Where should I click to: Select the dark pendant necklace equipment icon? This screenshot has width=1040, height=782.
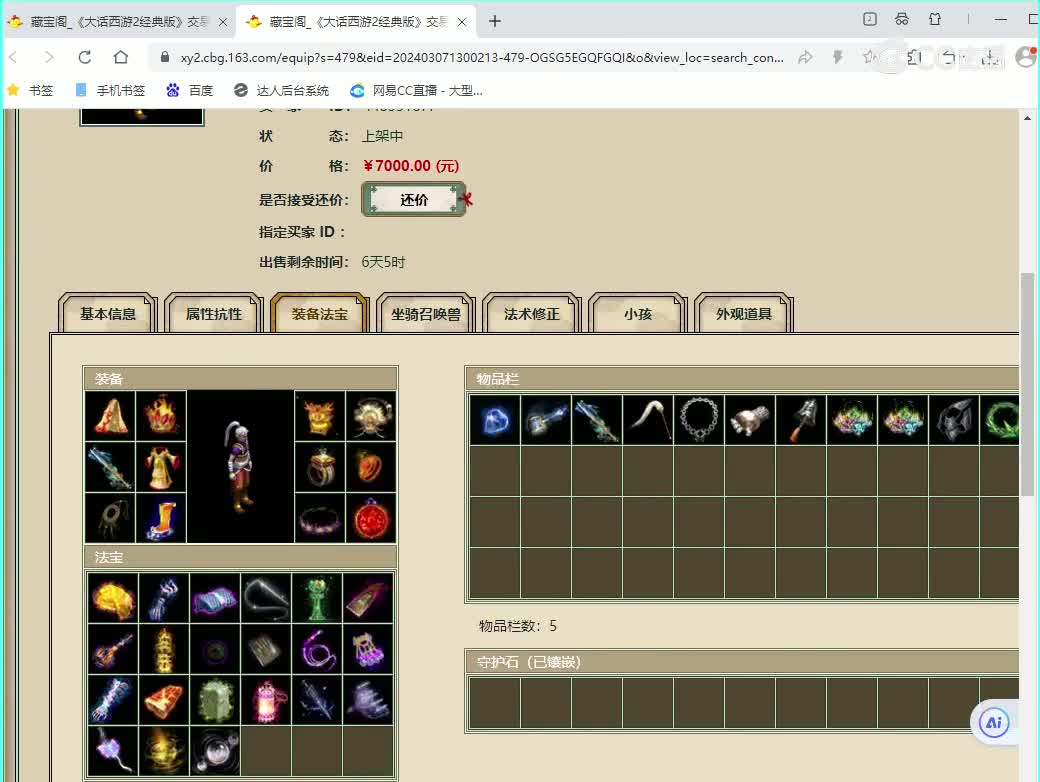pyautogui.click(x=111, y=518)
